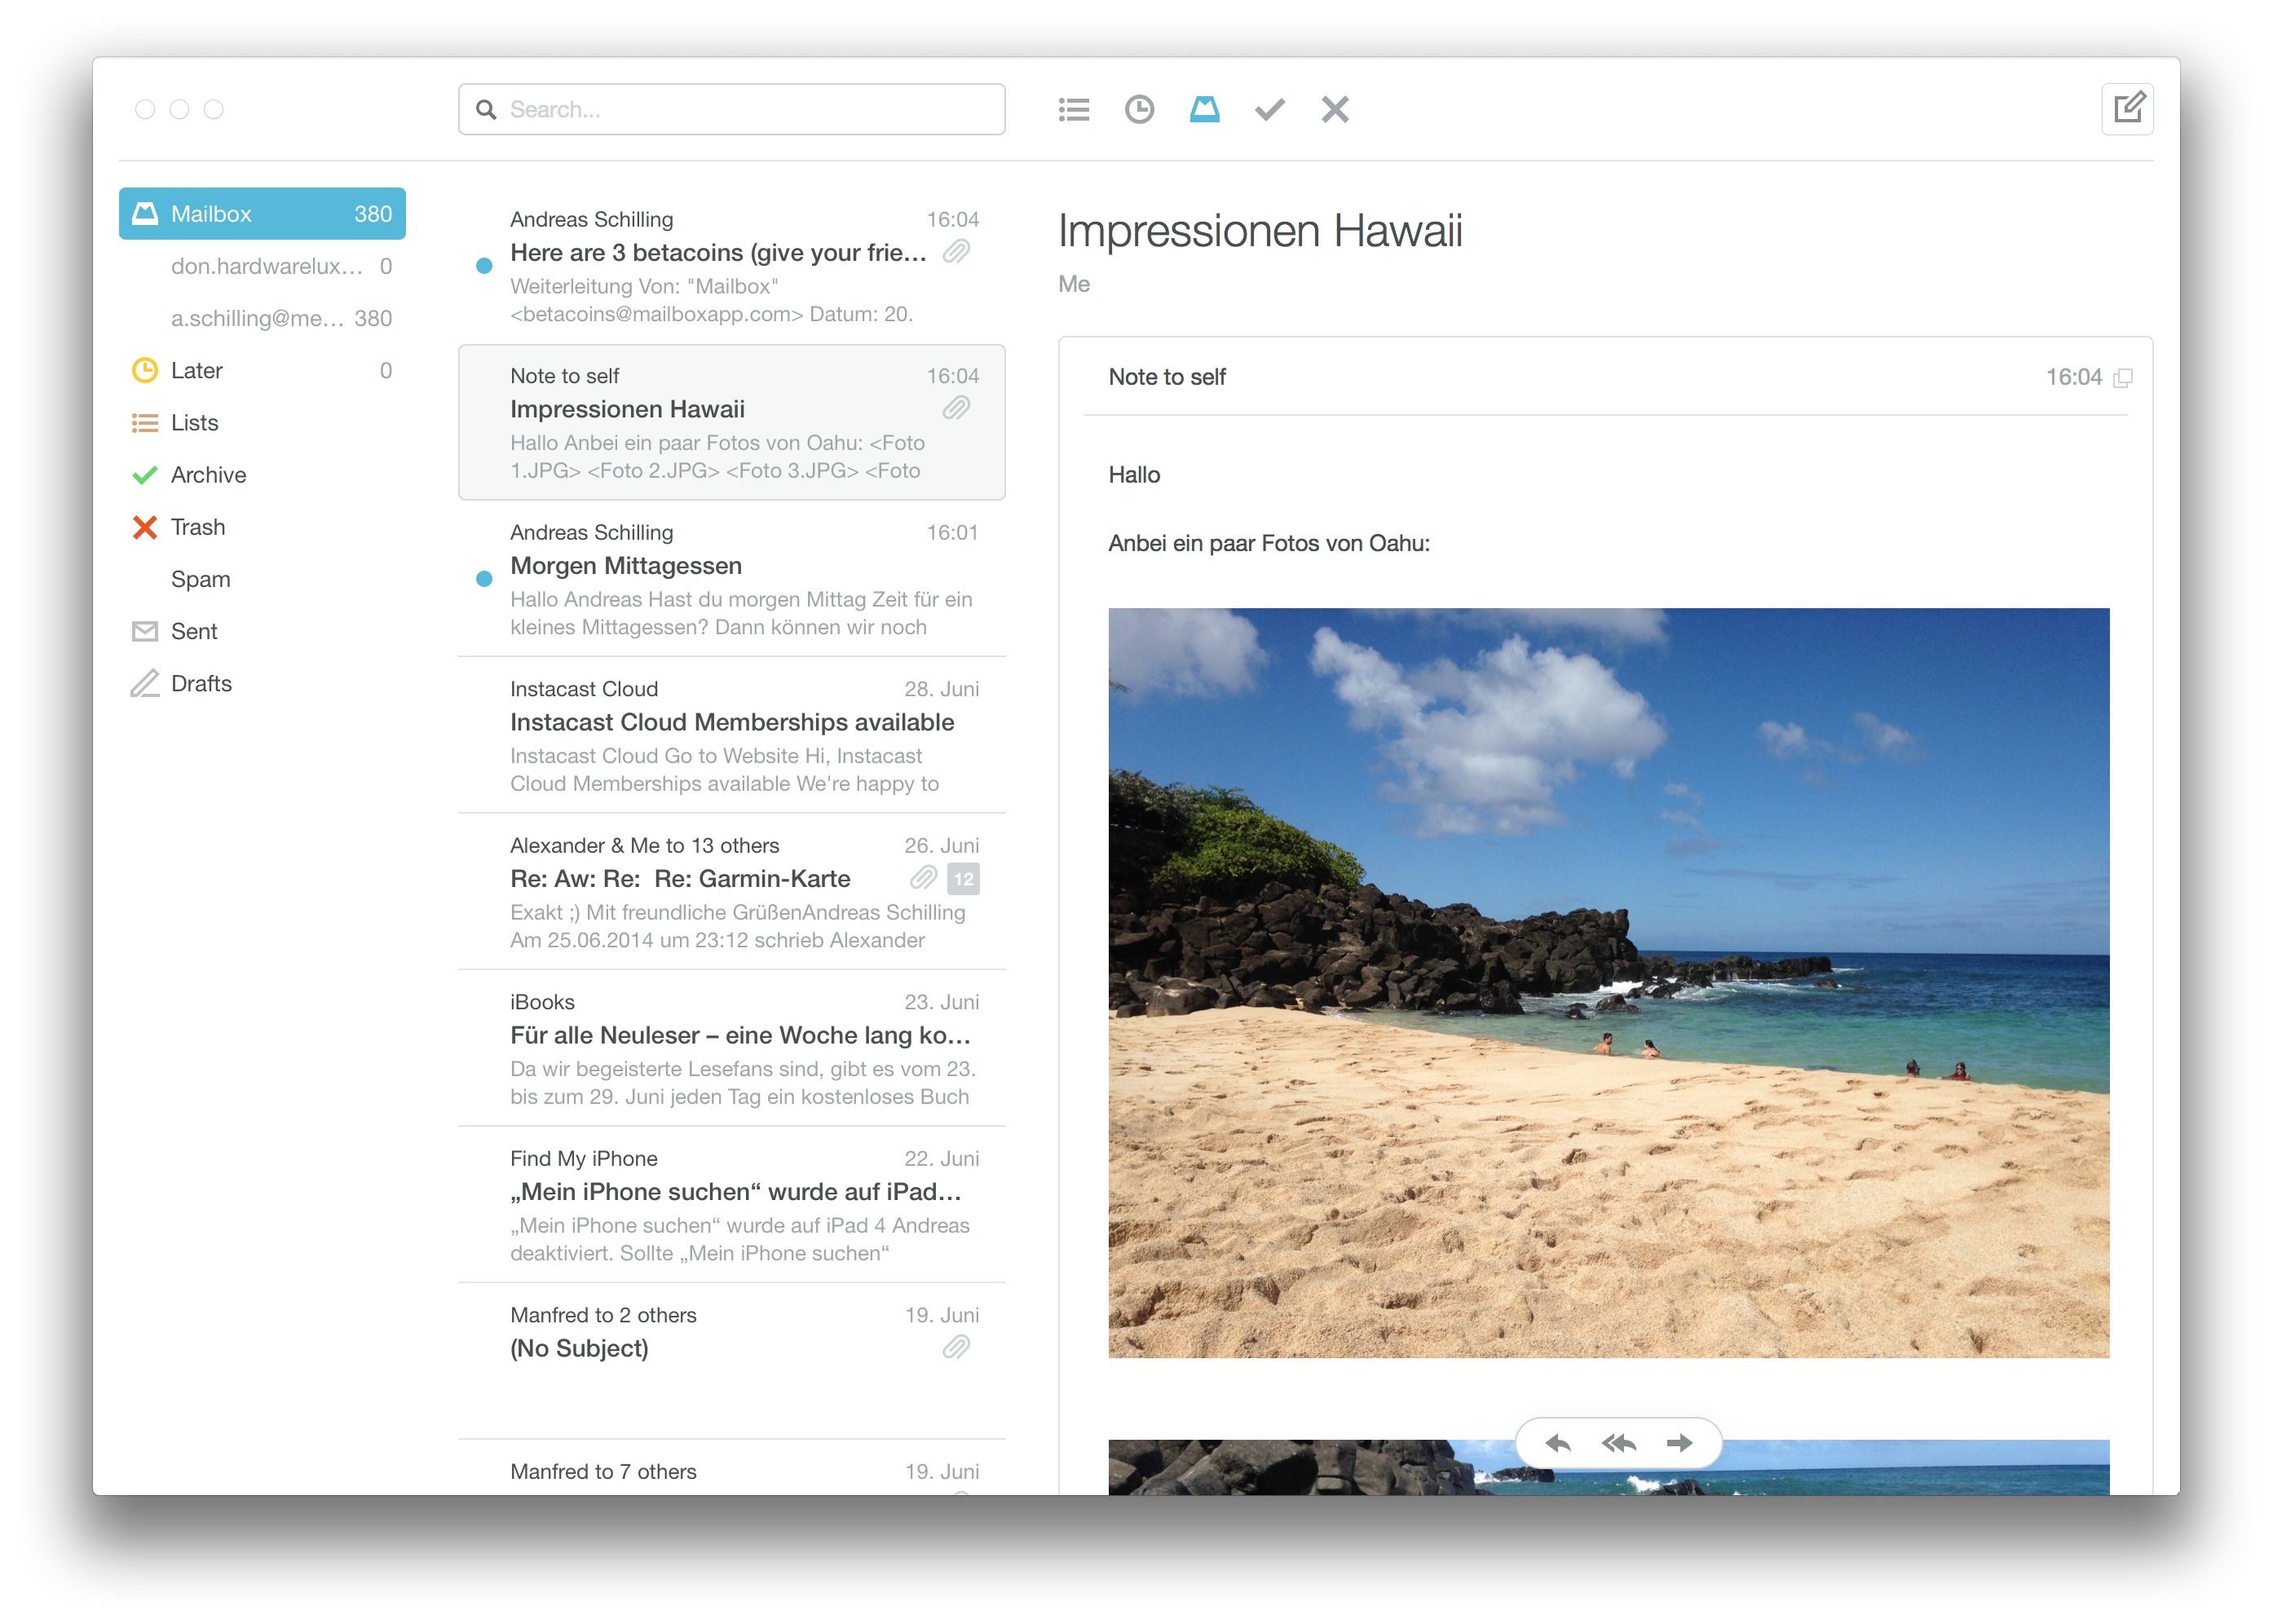Open Instacast Cloud Memberships available email

(731, 735)
